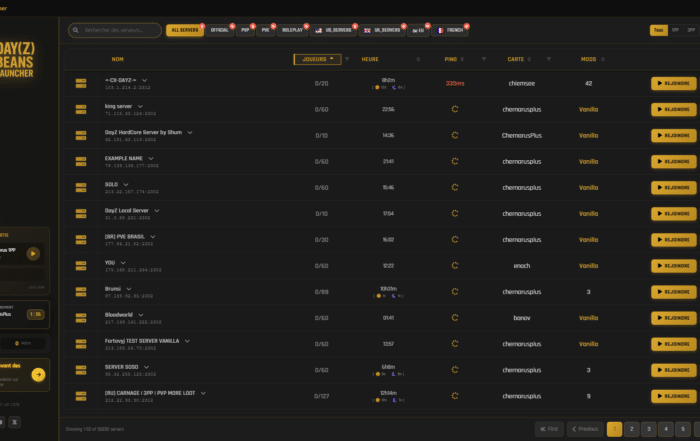Sort servers by Mods column
The image size is (700, 441).
[x=588, y=59]
